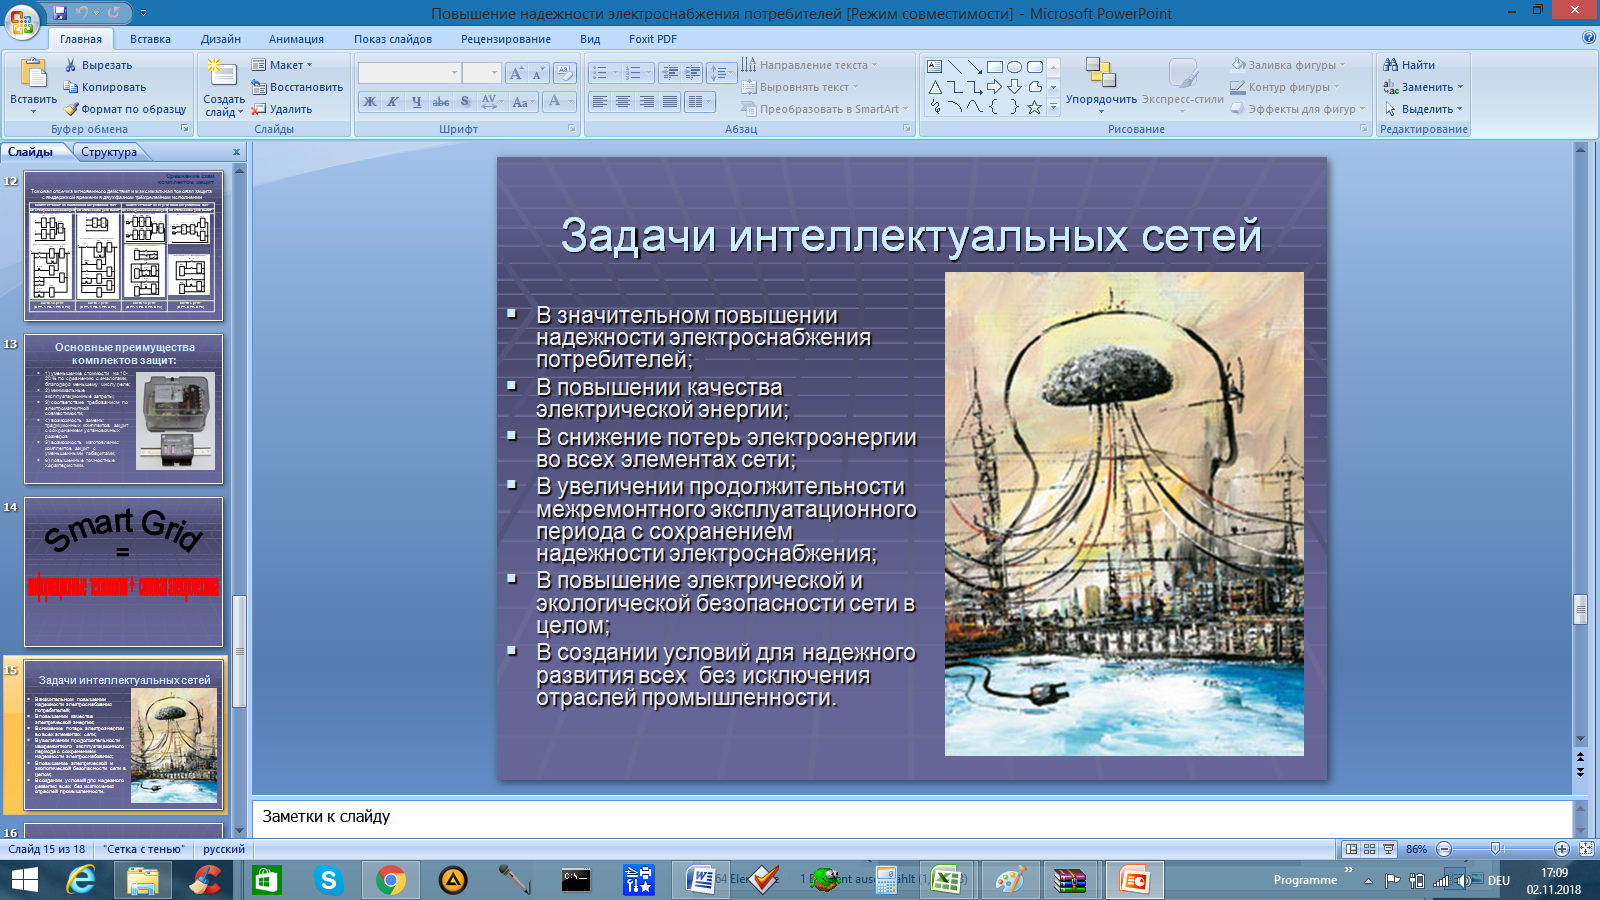Click Paste (Вставить) icon
The width and height of the screenshot is (1600, 900).
tap(33, 74)
